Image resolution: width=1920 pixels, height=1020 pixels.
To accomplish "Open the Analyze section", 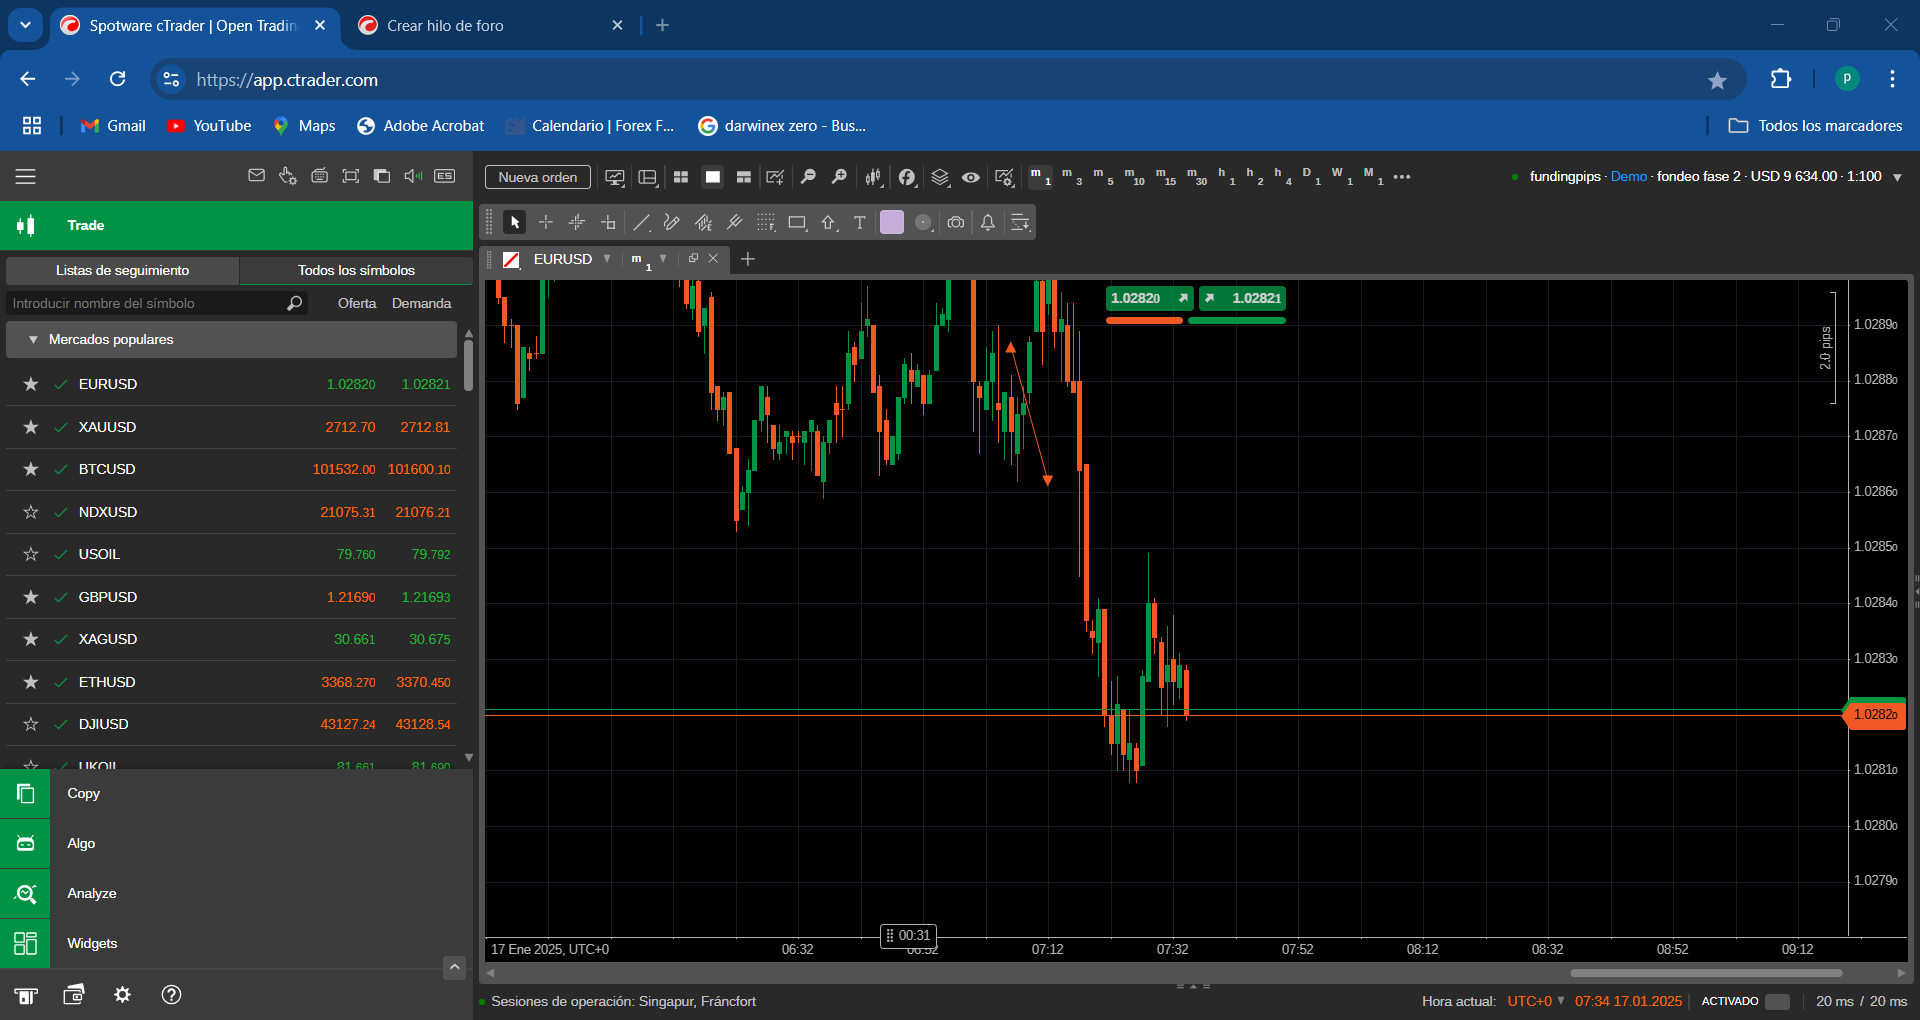I will pos(236,893).
